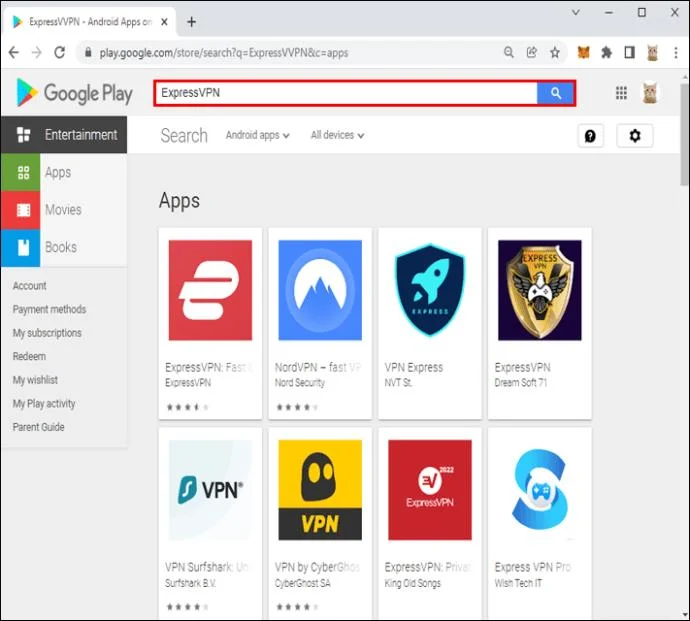Viewport: 690px width, 621px height.
Task: Reload the page
Action: click(x=59, y=53)
